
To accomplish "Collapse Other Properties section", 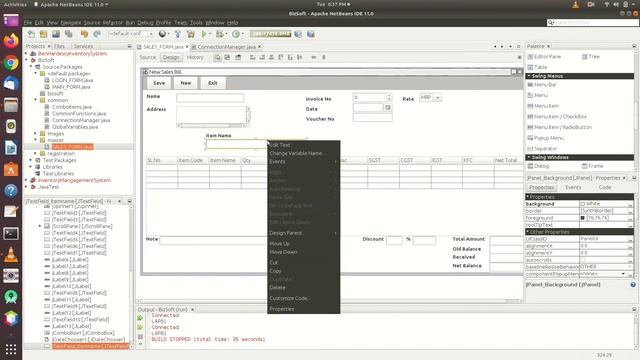I will click(x=528, y=232).
